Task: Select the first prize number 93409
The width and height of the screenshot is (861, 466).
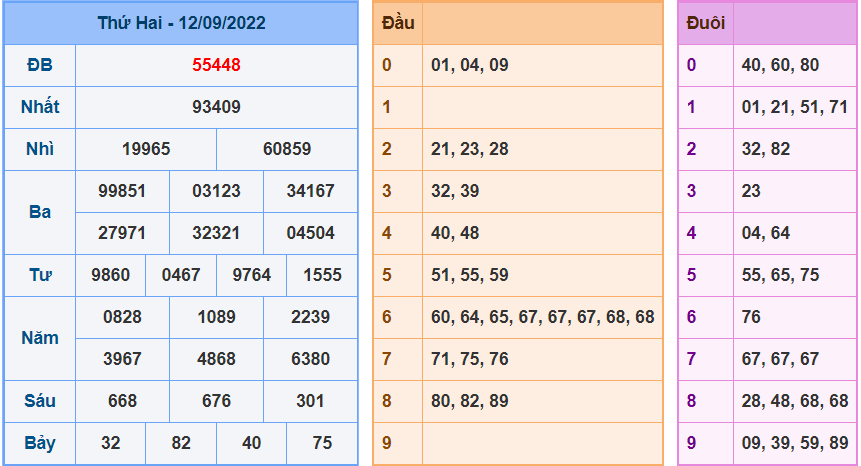Action: (x=216, y=107)
